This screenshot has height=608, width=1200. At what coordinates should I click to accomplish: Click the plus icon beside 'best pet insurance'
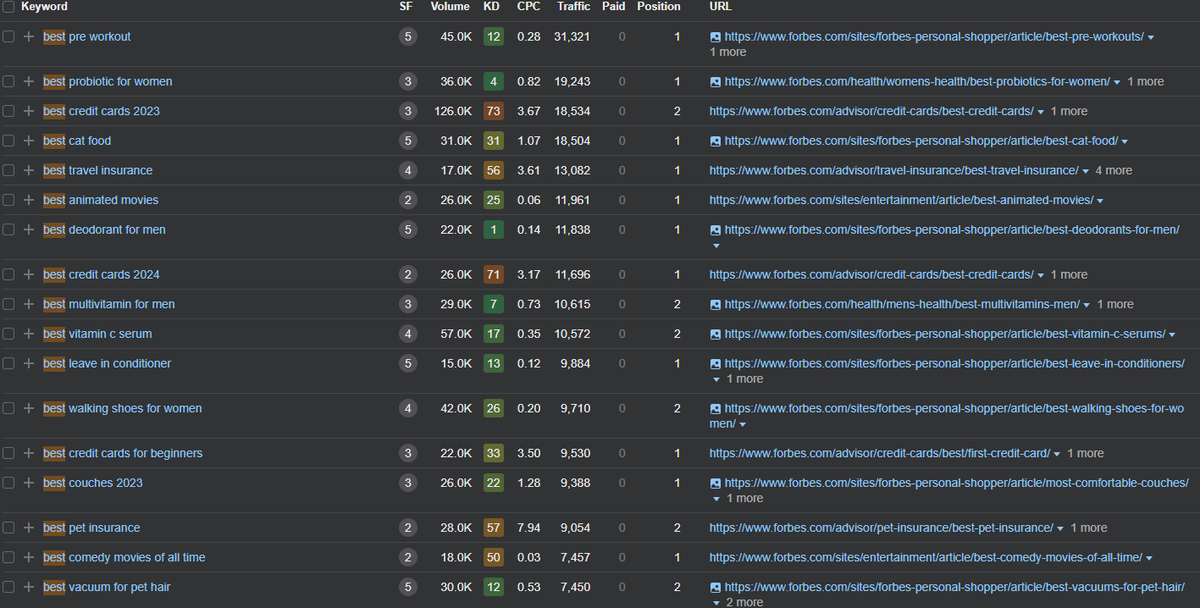29,528
